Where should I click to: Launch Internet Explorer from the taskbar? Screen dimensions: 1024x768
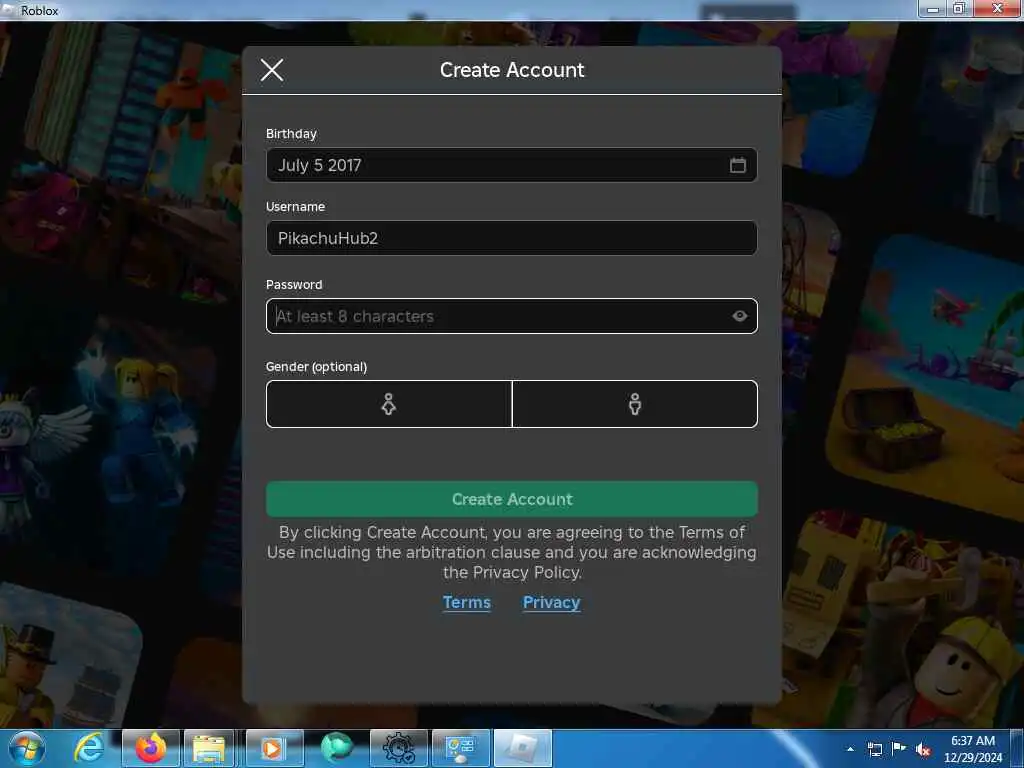89,748
